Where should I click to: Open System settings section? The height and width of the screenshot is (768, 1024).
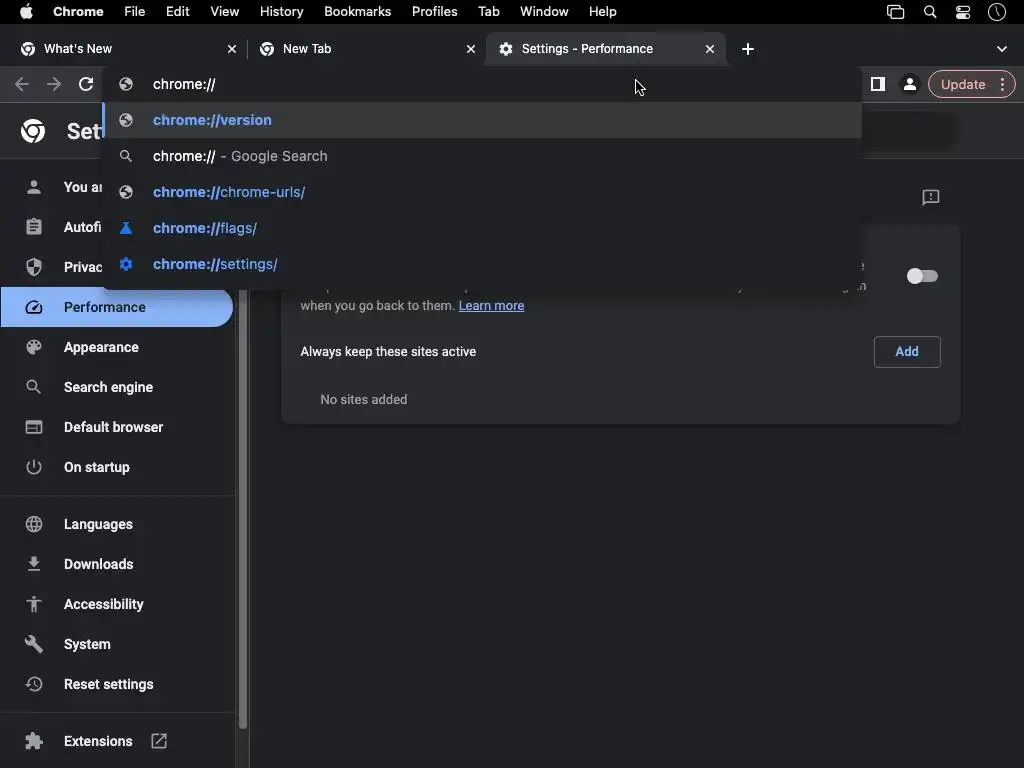[x=116, y=644]
